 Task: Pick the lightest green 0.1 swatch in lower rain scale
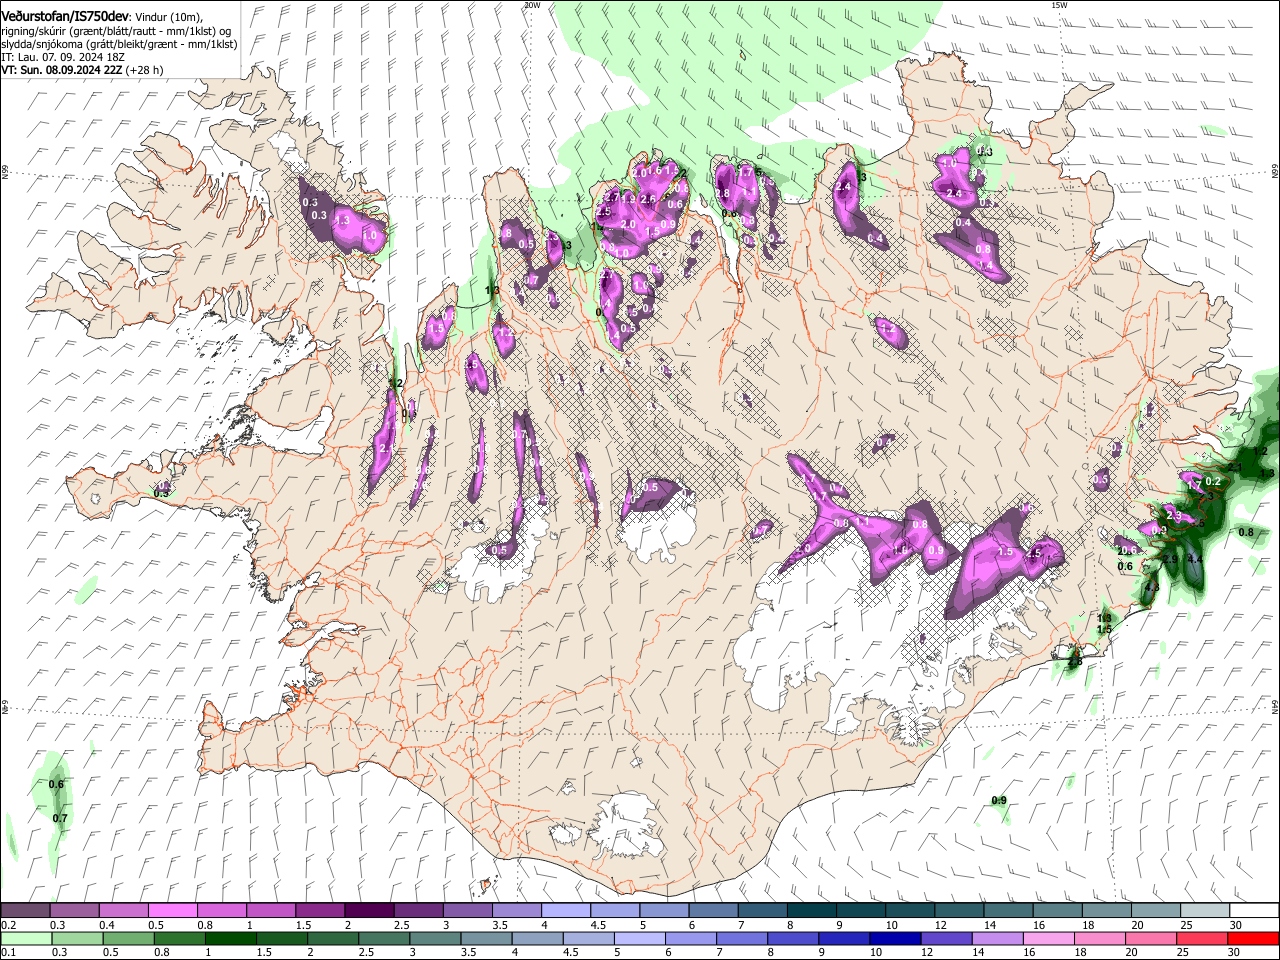pyautogui.click(x=26, y=938)
